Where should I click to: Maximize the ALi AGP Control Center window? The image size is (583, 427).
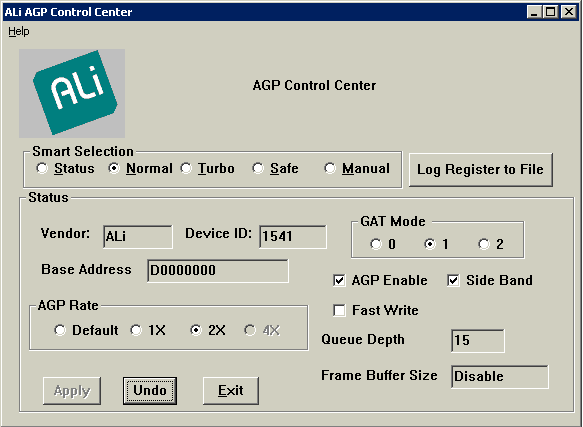pos(551,12)
